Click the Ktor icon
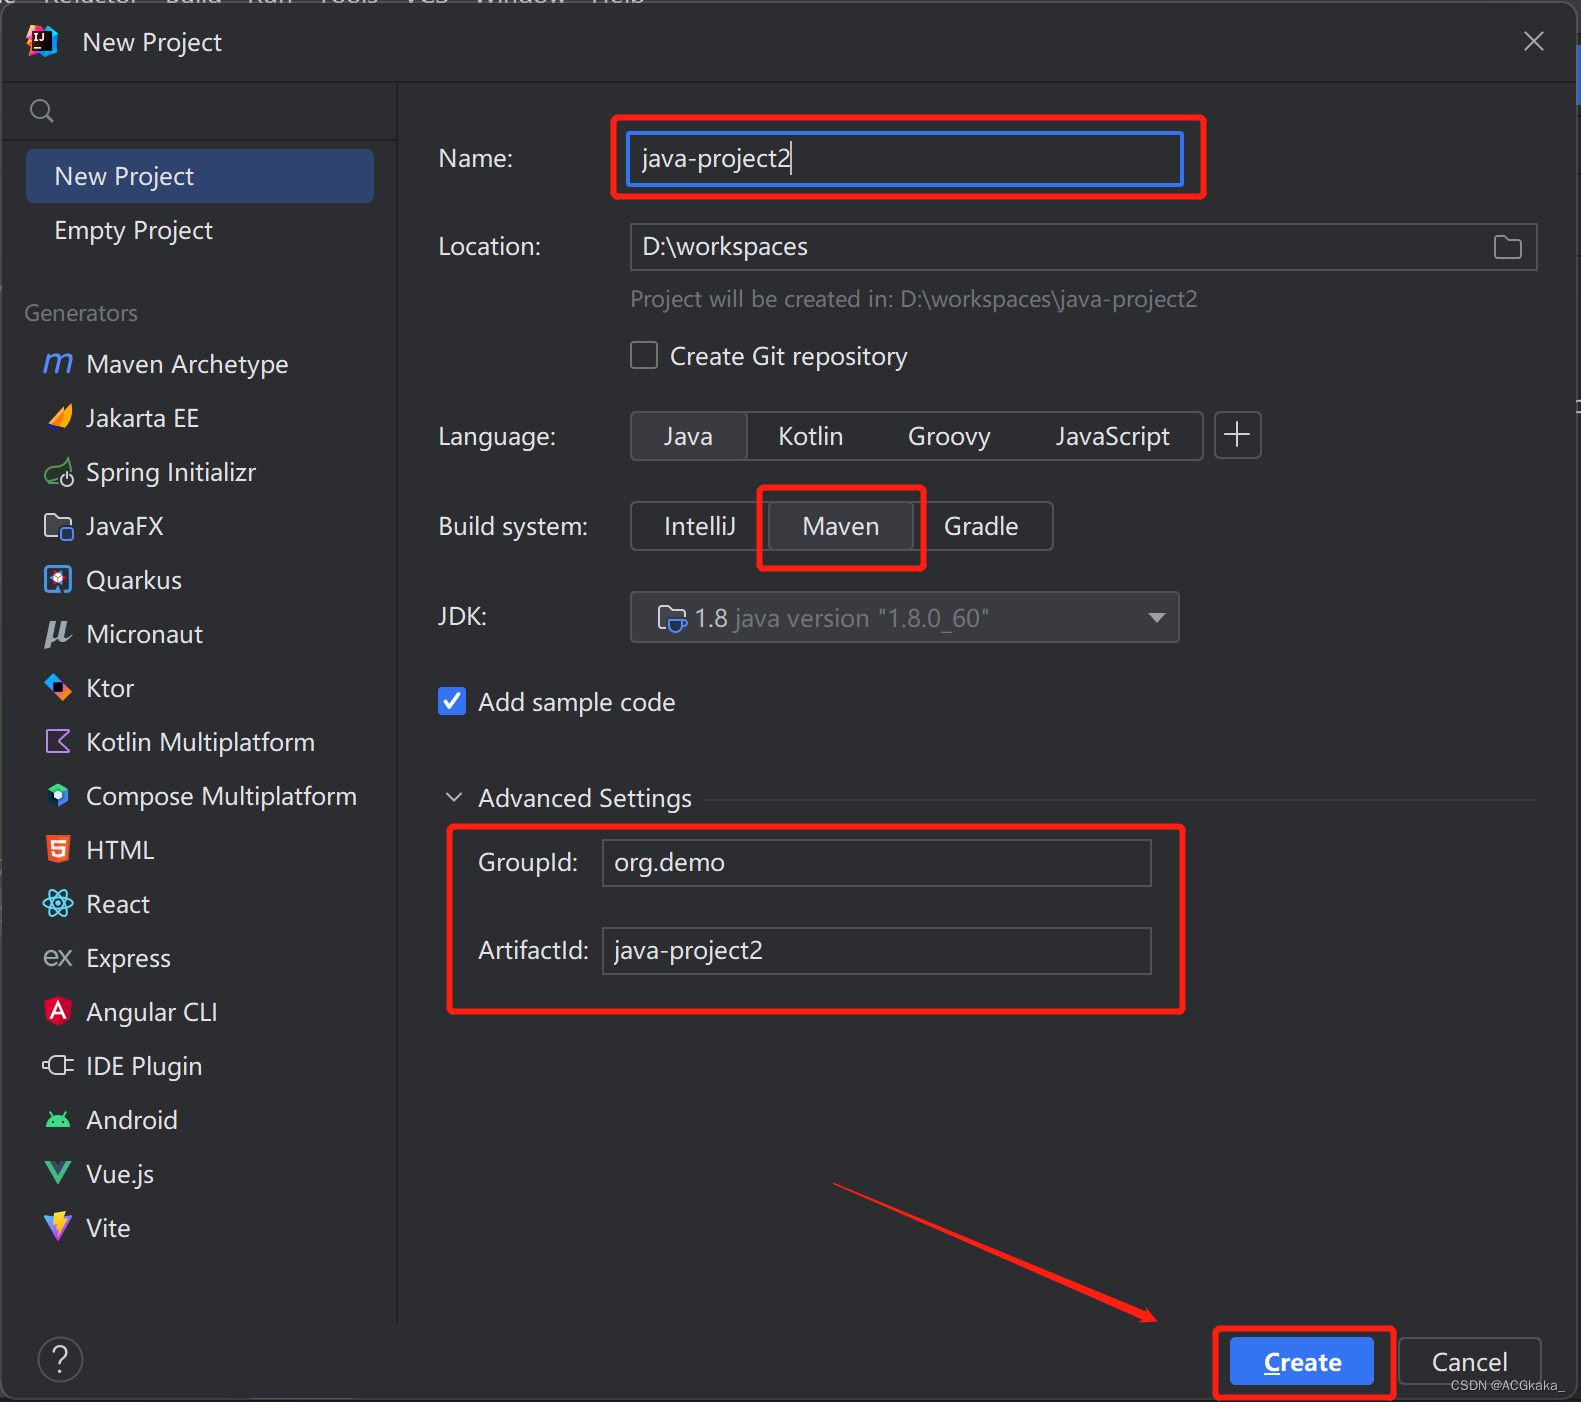The height and width of the screenshot is (1402, 1581). 58,688
